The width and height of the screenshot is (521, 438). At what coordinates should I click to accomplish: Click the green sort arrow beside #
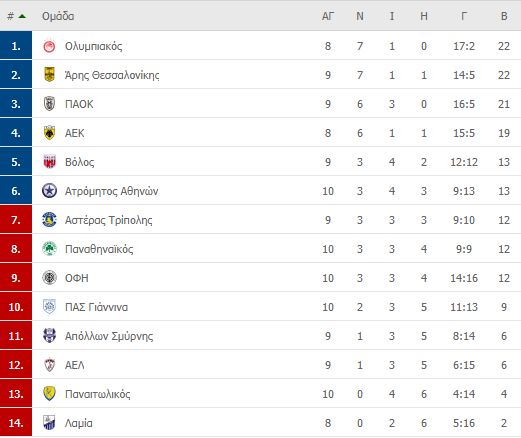click(x=22, y=16)
